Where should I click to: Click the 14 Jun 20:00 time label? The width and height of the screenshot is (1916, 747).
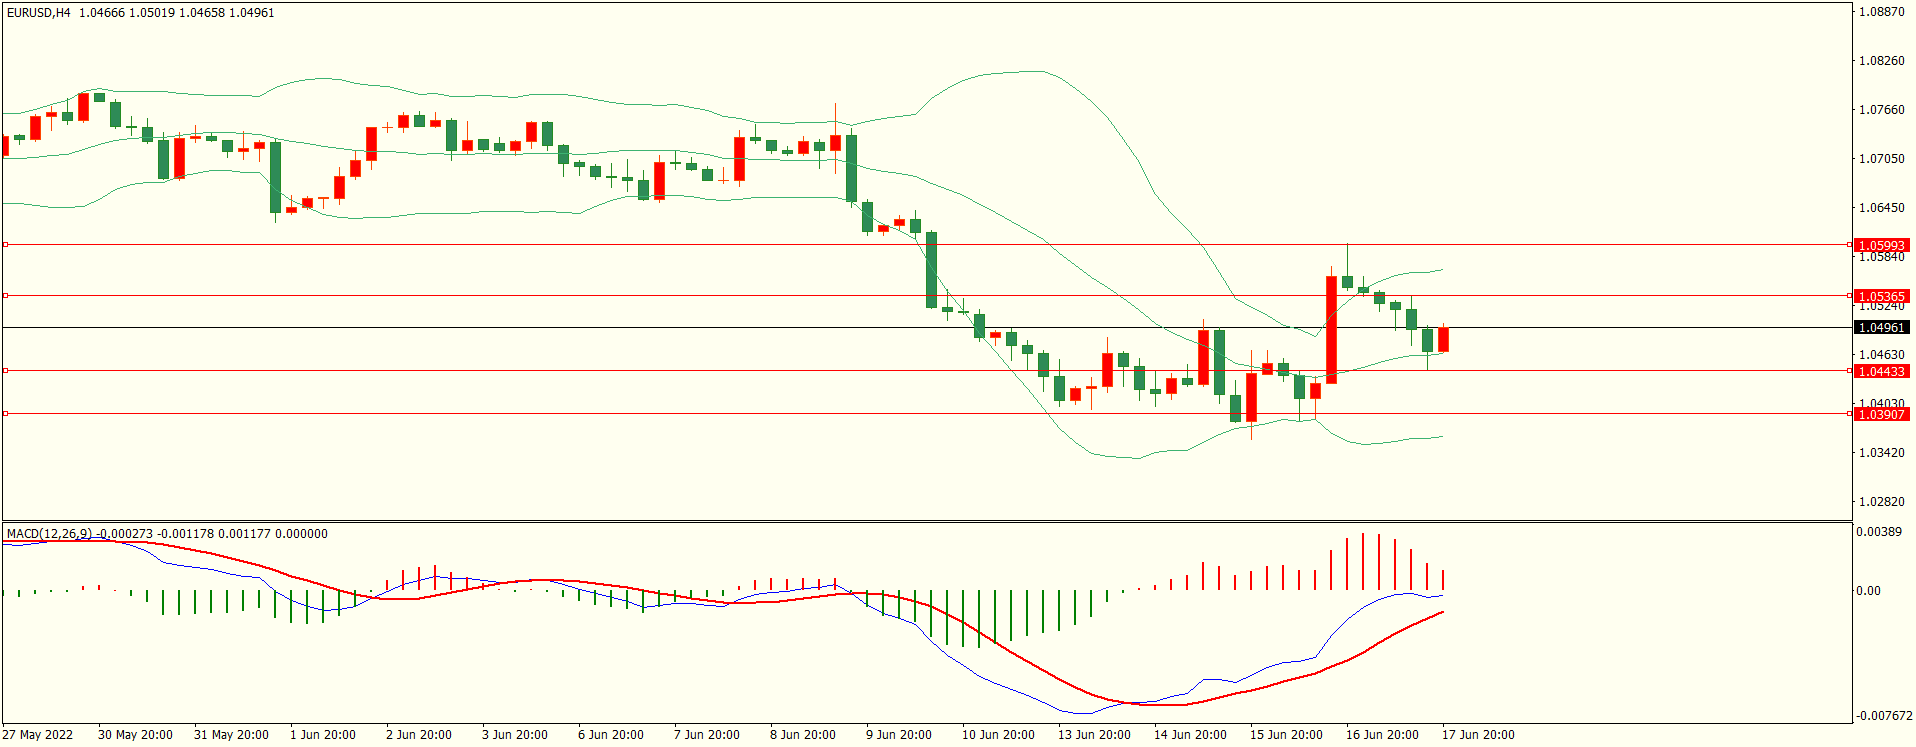pyautogui.click(x=1190, y=735)
